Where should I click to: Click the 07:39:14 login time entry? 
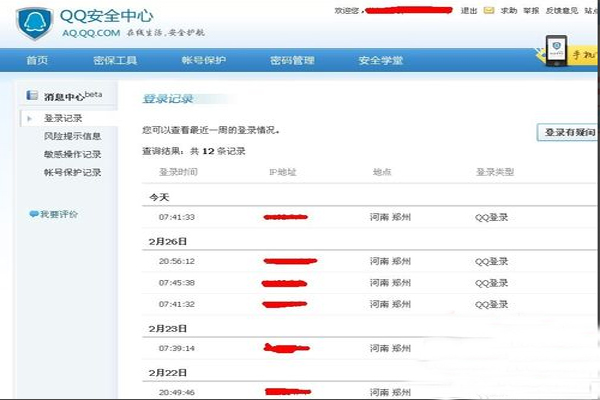pyautogui.click(x=177, y=348)
